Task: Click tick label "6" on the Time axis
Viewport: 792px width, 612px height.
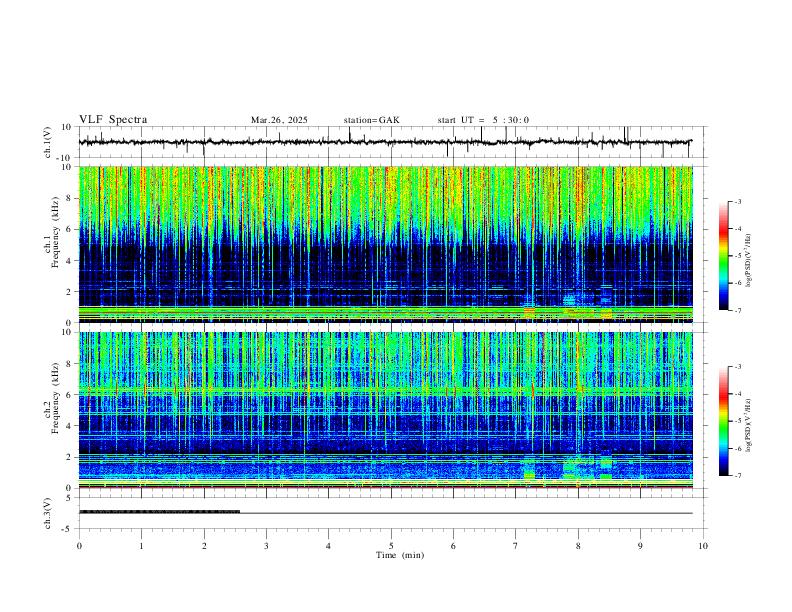Action: 453,546
